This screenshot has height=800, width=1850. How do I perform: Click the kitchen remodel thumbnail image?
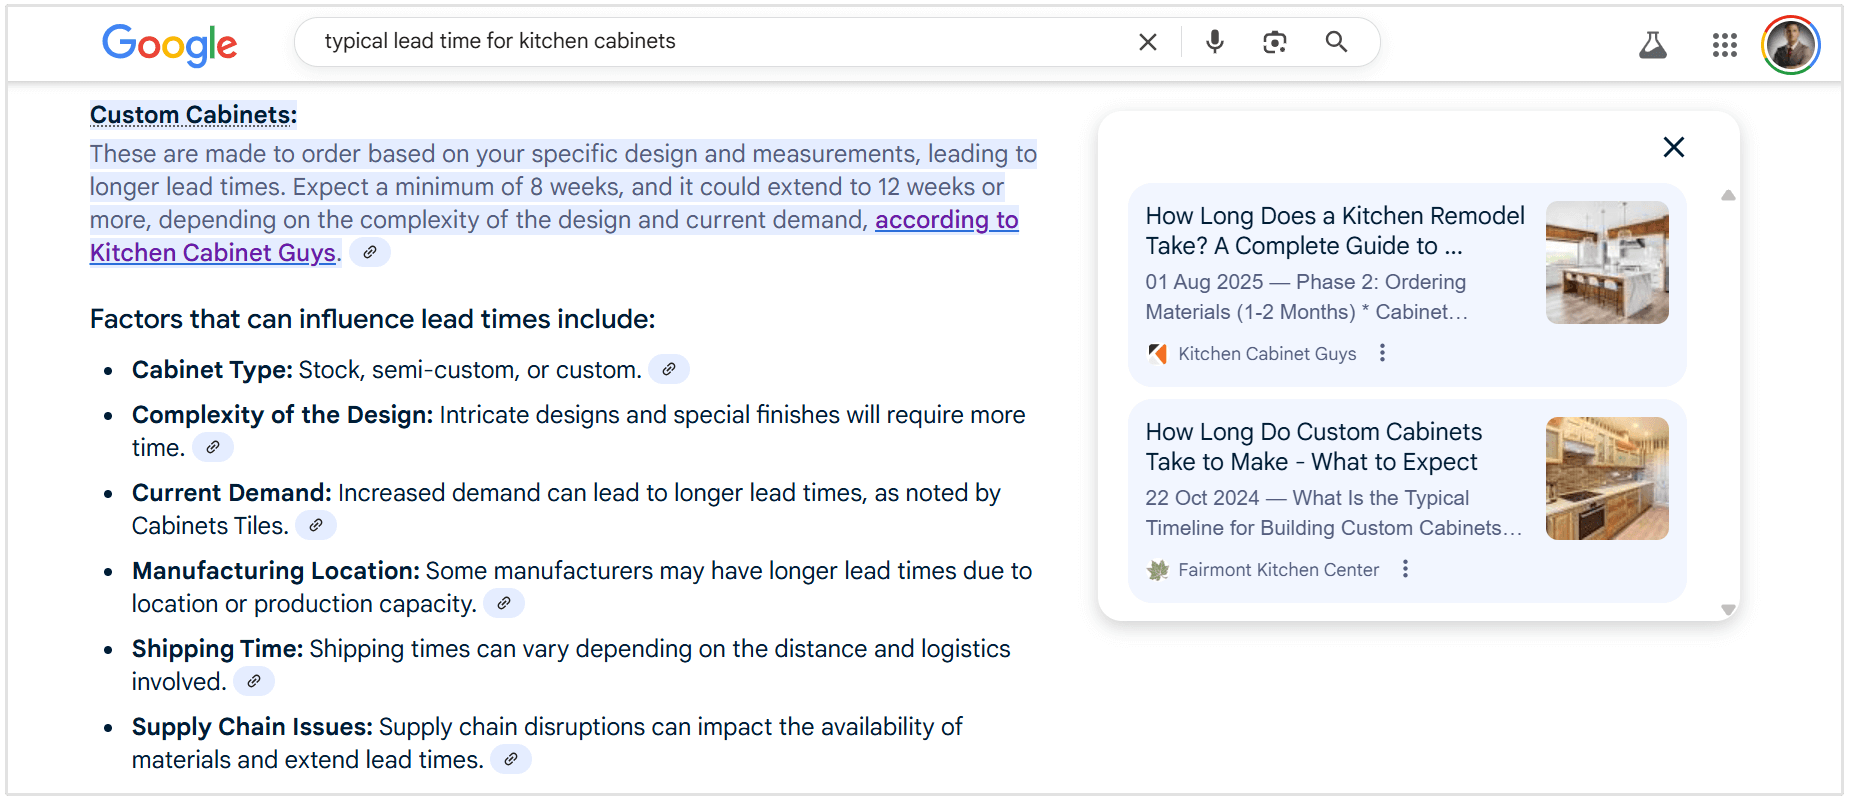click(1607, 262)
